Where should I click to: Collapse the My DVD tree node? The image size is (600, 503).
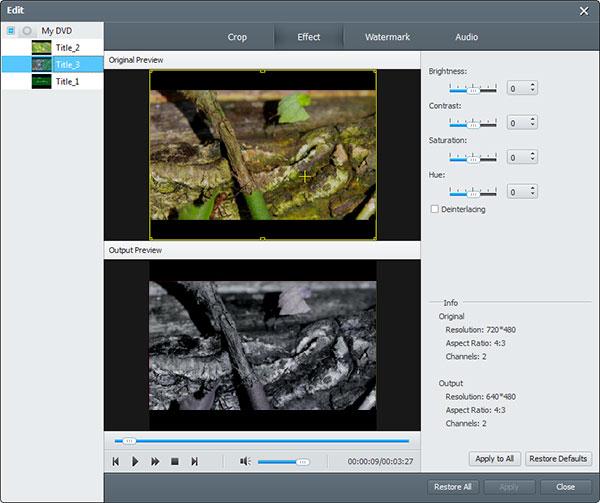pos(11,31)
